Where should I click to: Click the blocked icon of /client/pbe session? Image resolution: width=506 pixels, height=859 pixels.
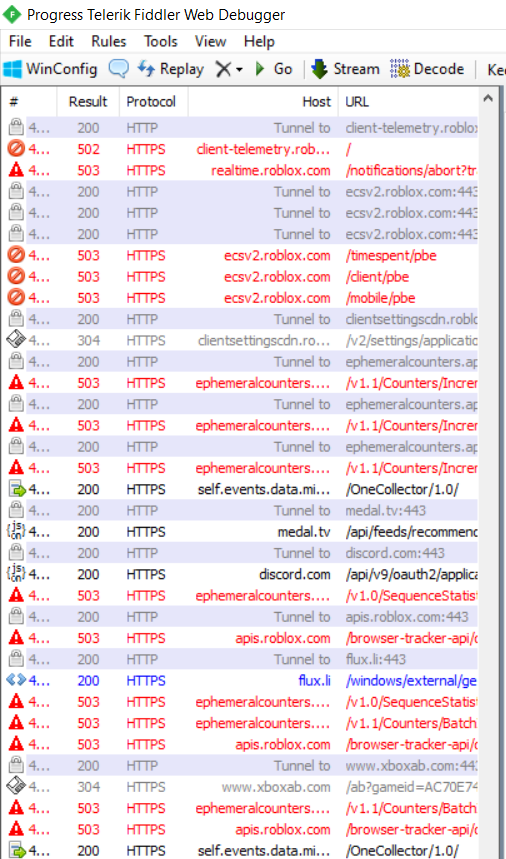click(x=16, y=277)
